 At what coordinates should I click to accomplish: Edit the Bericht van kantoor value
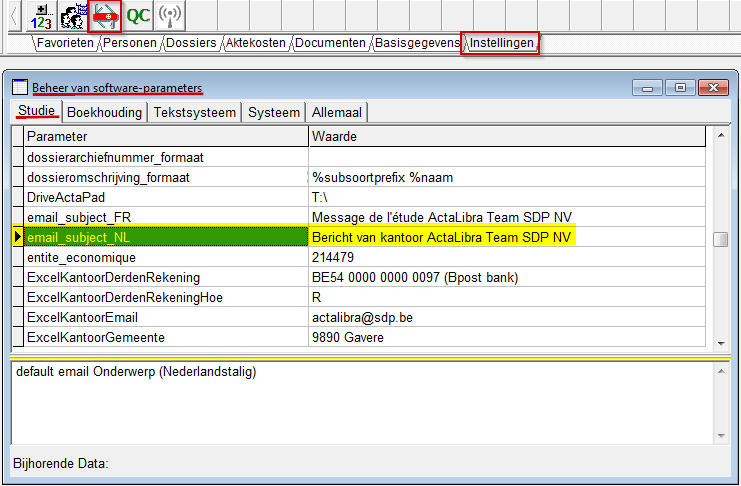point(507,237)
